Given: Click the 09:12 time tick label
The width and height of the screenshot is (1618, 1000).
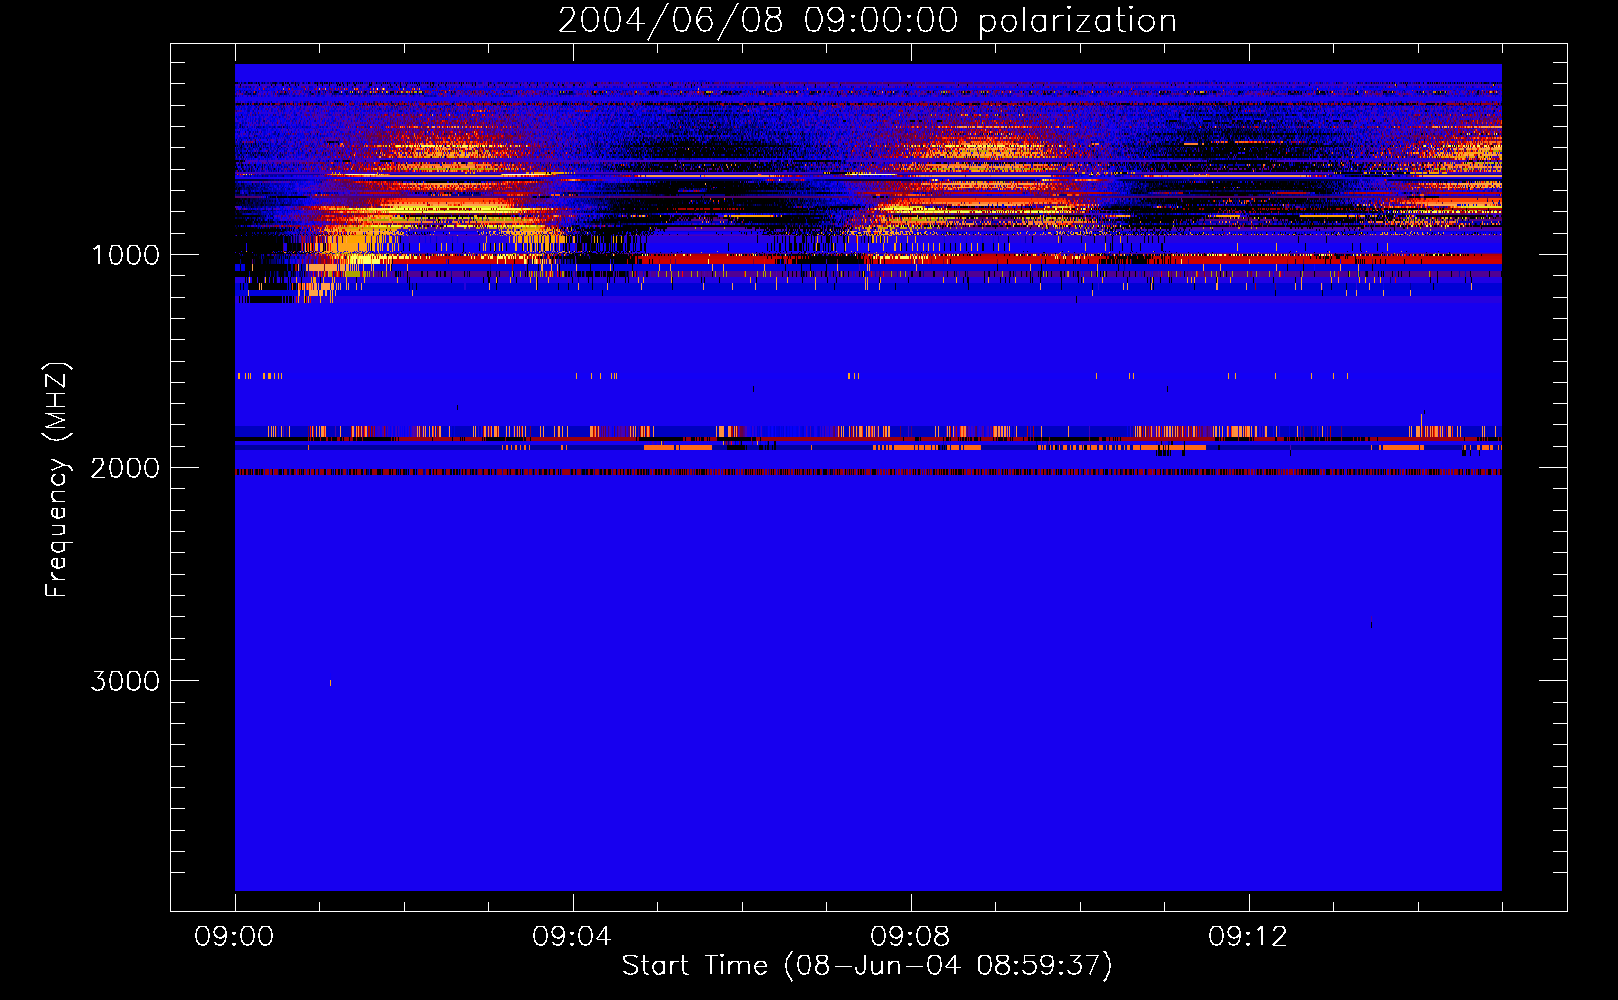Looking at the screenshot, I should pyautogui.click(x=1248, y=936).
